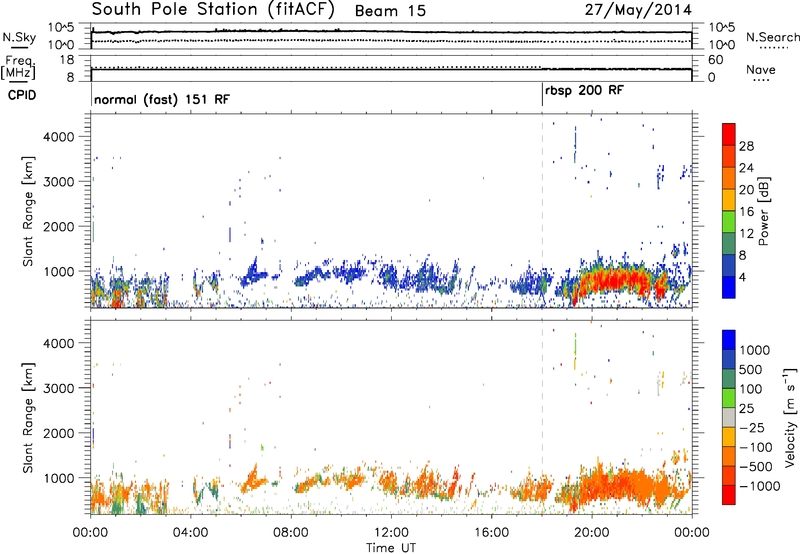Viewport: 800px width, 554px height.
Task: Pick the blue 1000 velocity color
Action: 729,340
